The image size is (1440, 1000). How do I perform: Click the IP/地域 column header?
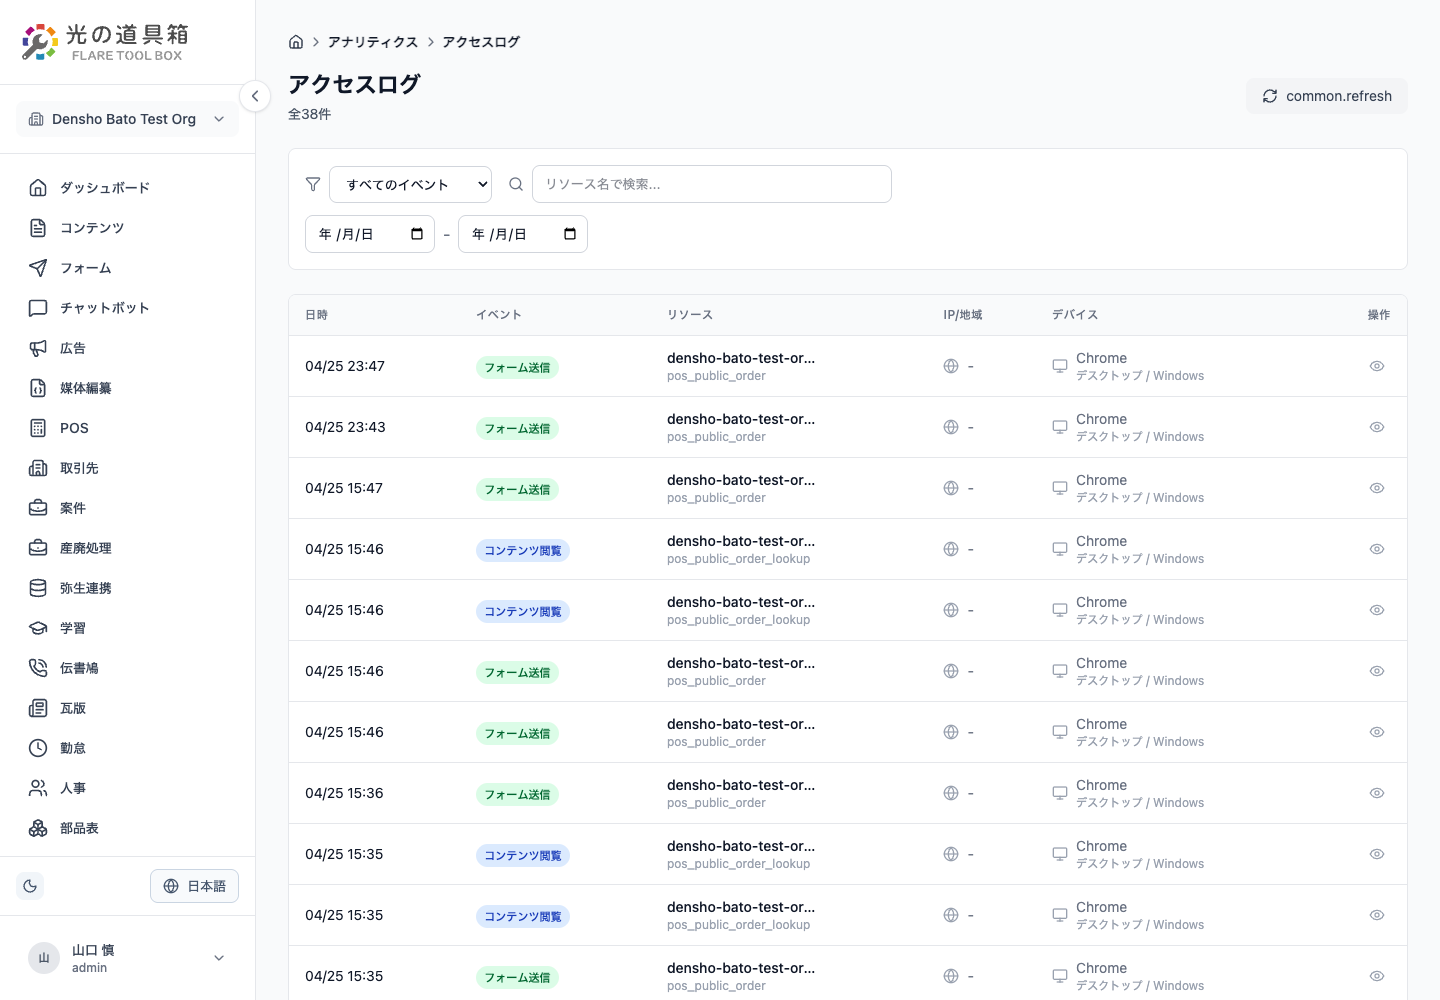coord(963,315)
